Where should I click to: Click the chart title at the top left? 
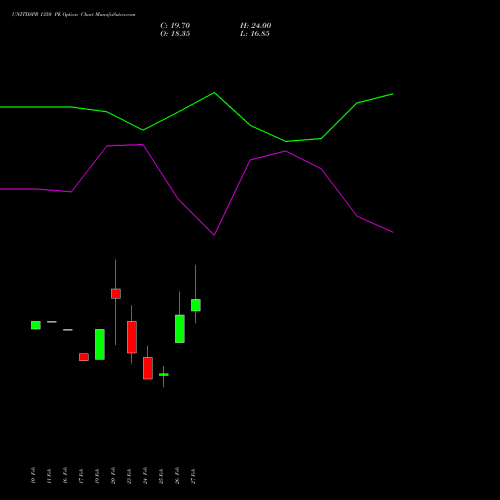click(x=73, y=15)
